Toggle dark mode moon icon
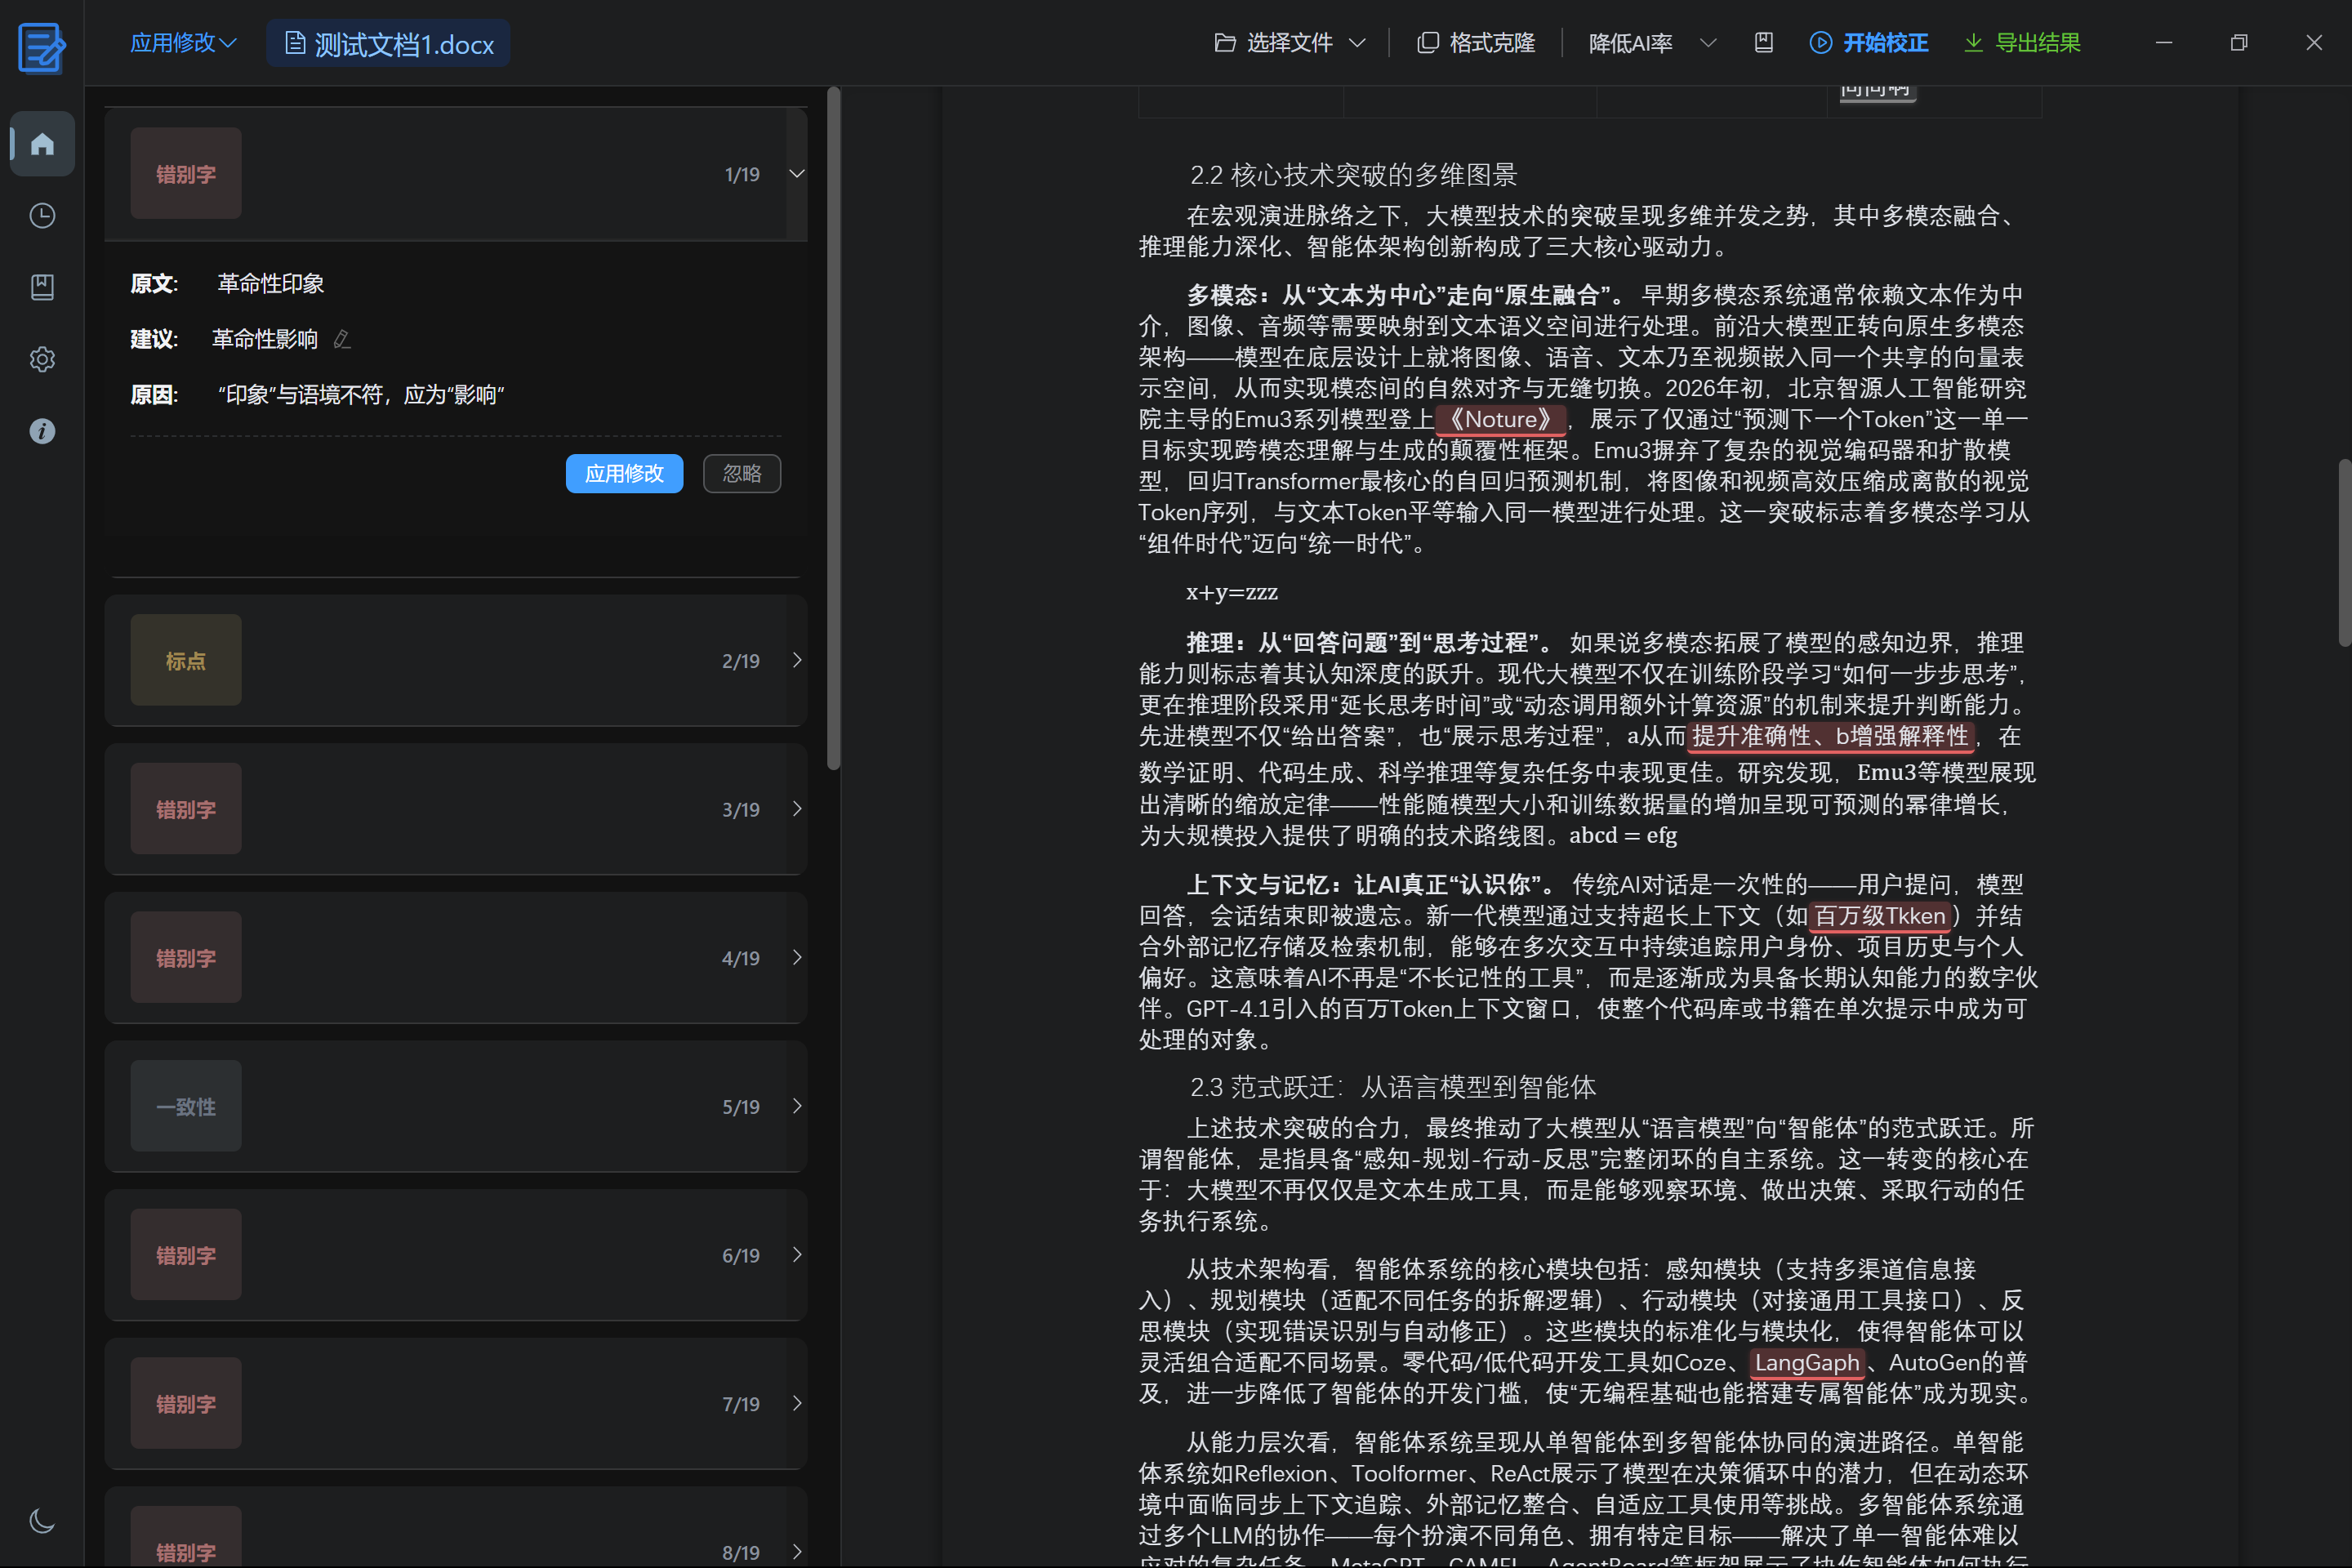This screenshot has height=1568, width=2352. click(42, 1521)
